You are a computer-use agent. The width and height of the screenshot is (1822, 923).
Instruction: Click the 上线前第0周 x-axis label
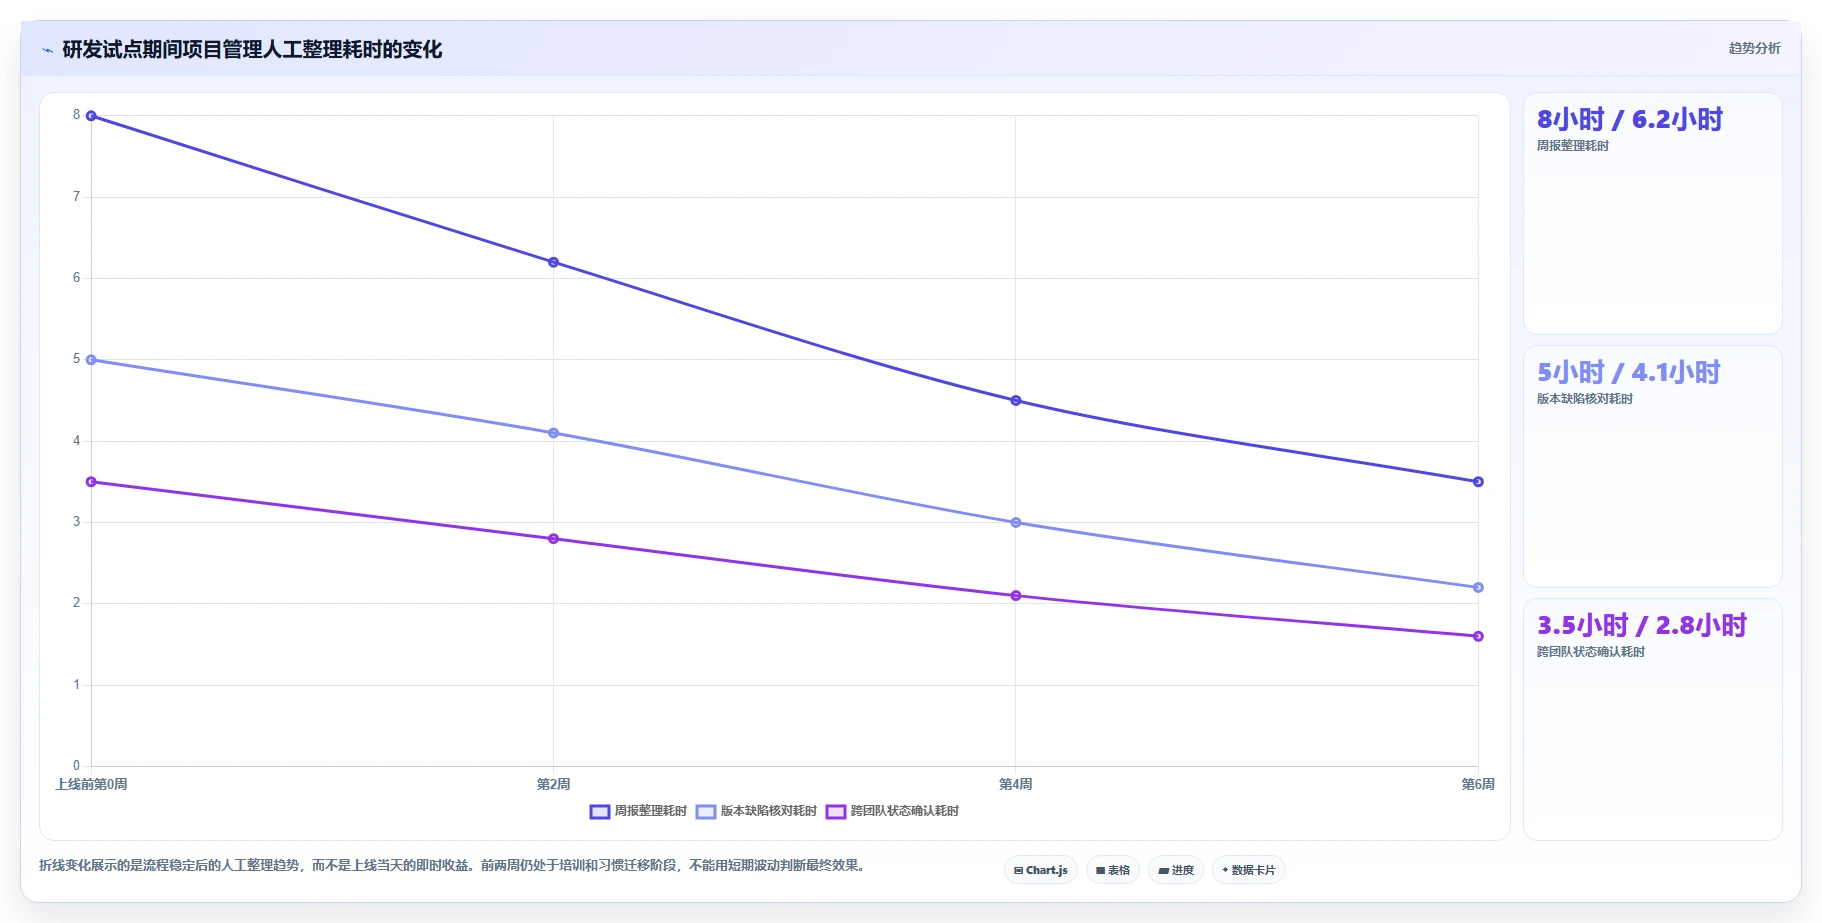[91, 784]
